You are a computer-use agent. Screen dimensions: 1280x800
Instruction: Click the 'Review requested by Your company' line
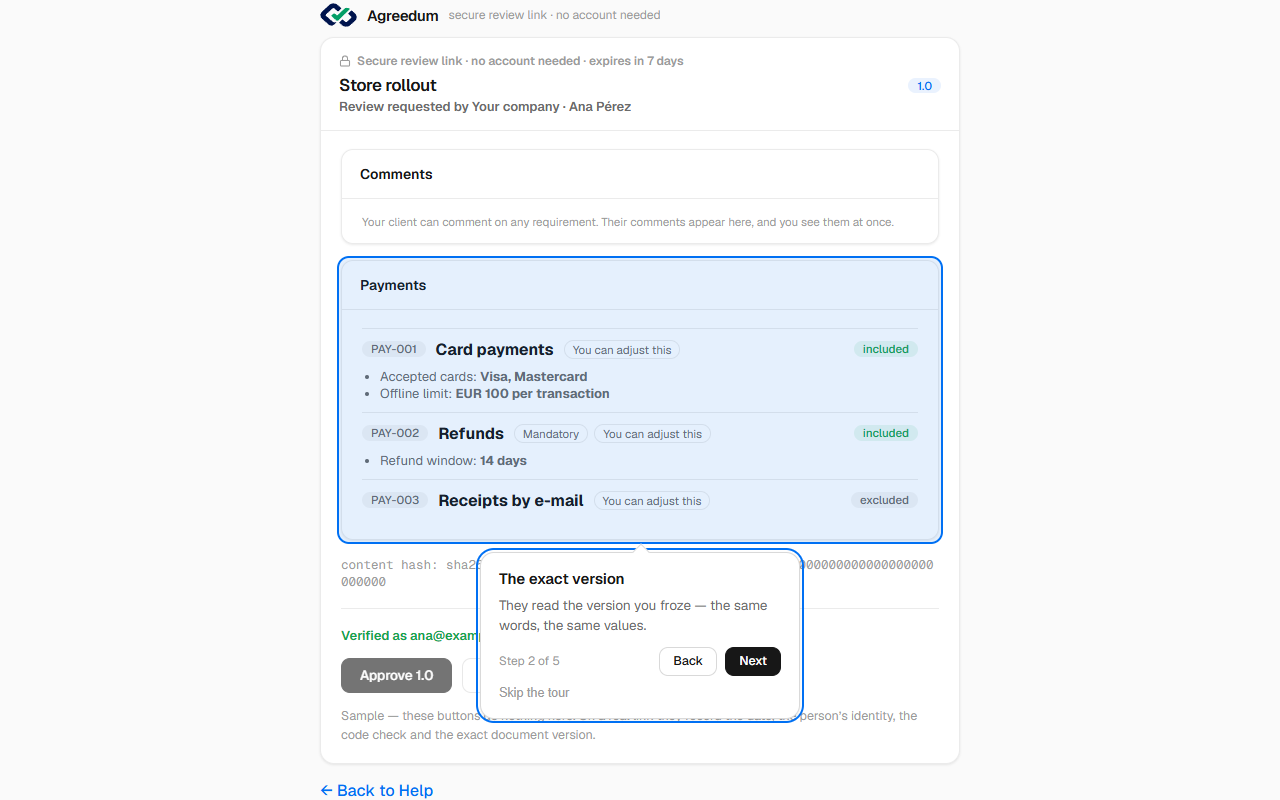click(x=485, y=107)
